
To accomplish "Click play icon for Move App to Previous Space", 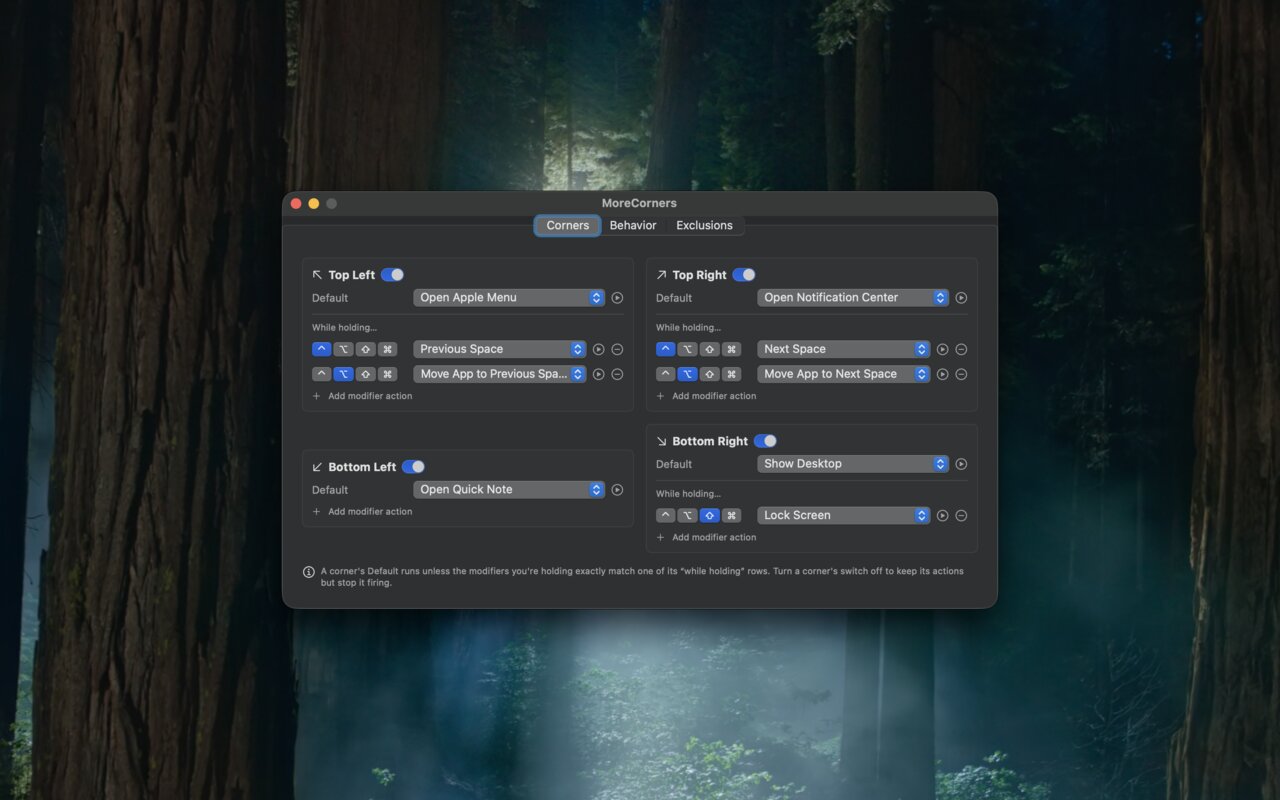I will tap(598, 374).
